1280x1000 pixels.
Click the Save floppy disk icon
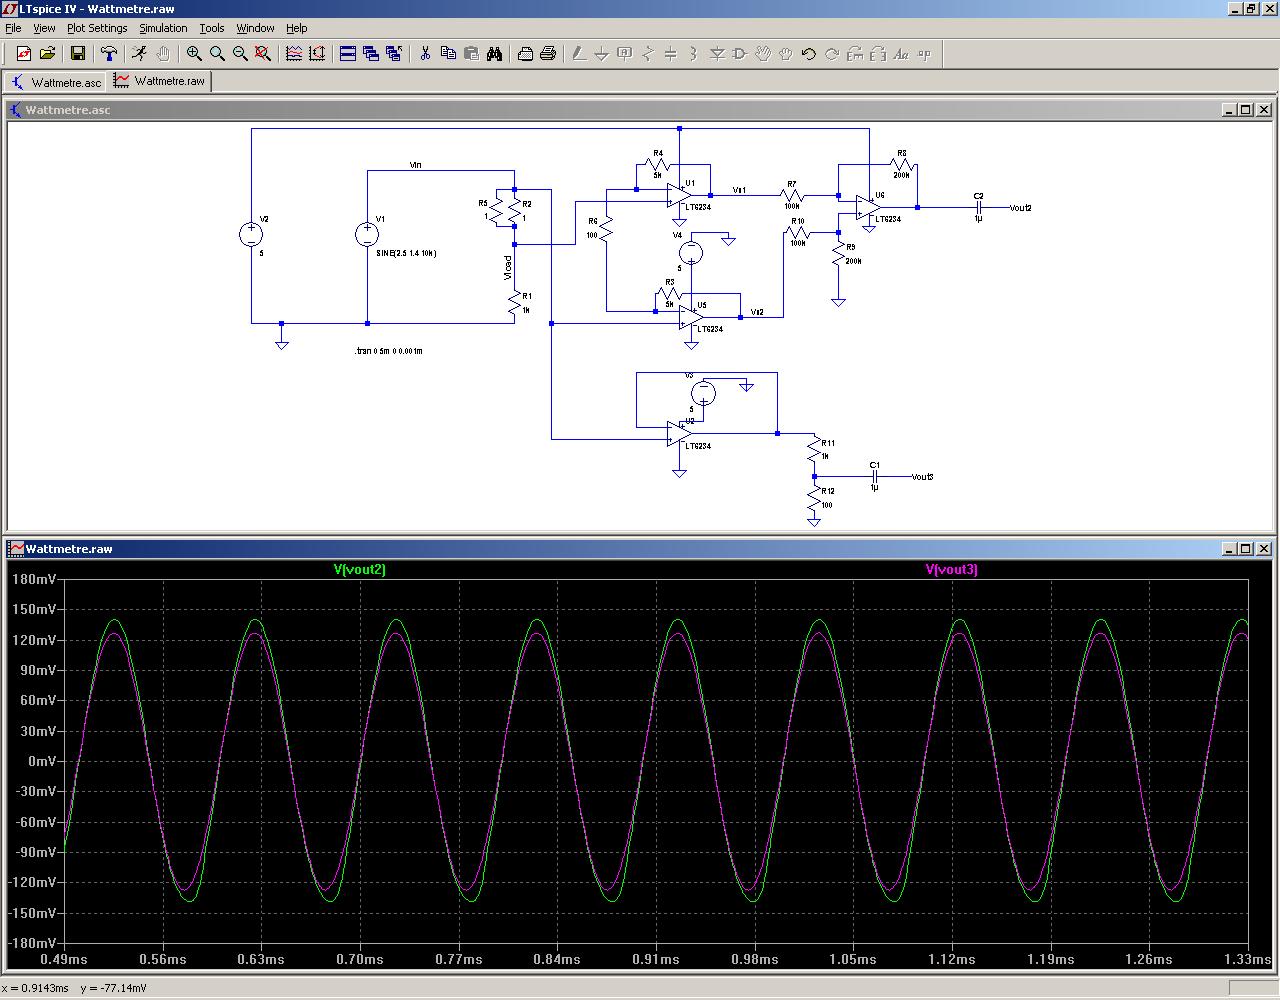(x=78, y=54)
